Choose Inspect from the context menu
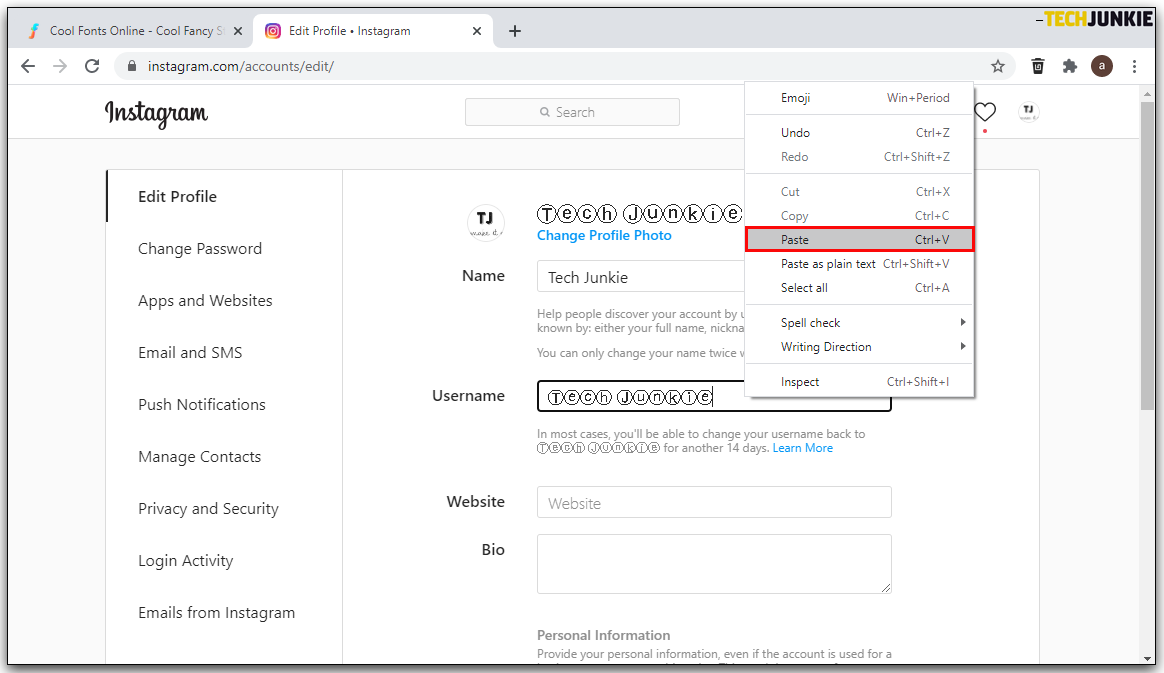Viewport: 1164px width, 673px height. click(860, 381)
